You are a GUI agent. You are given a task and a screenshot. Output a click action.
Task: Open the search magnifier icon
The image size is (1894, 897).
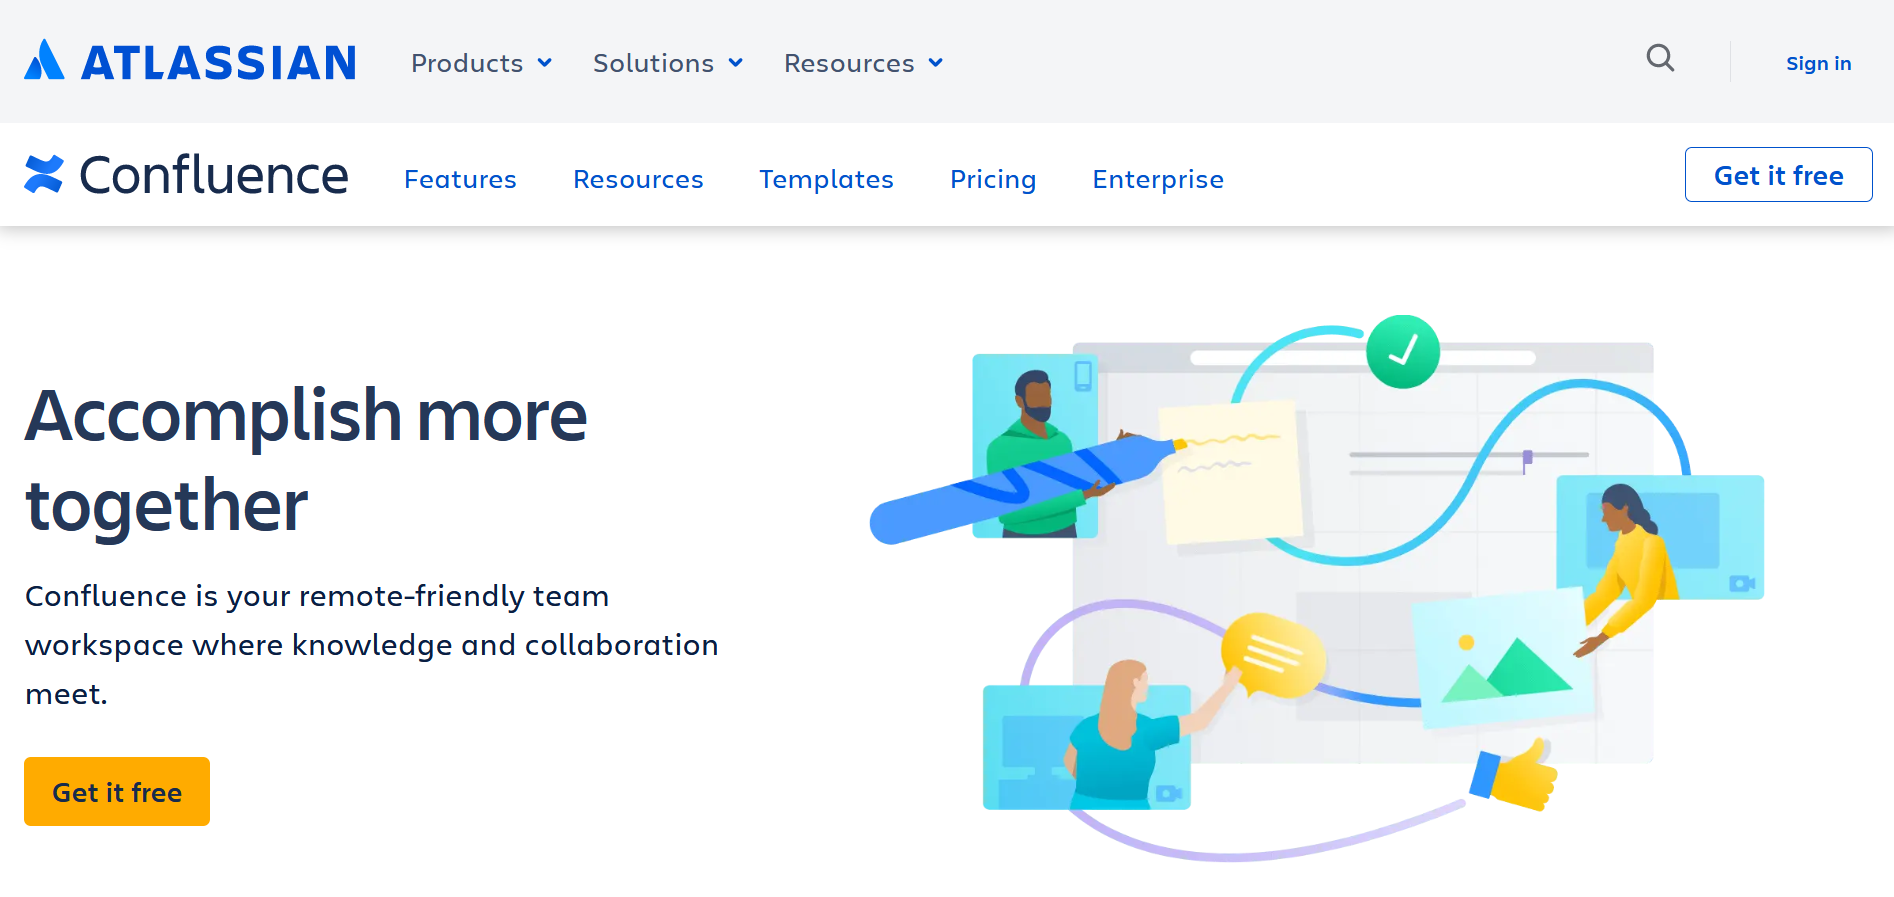coord(1660,59)
